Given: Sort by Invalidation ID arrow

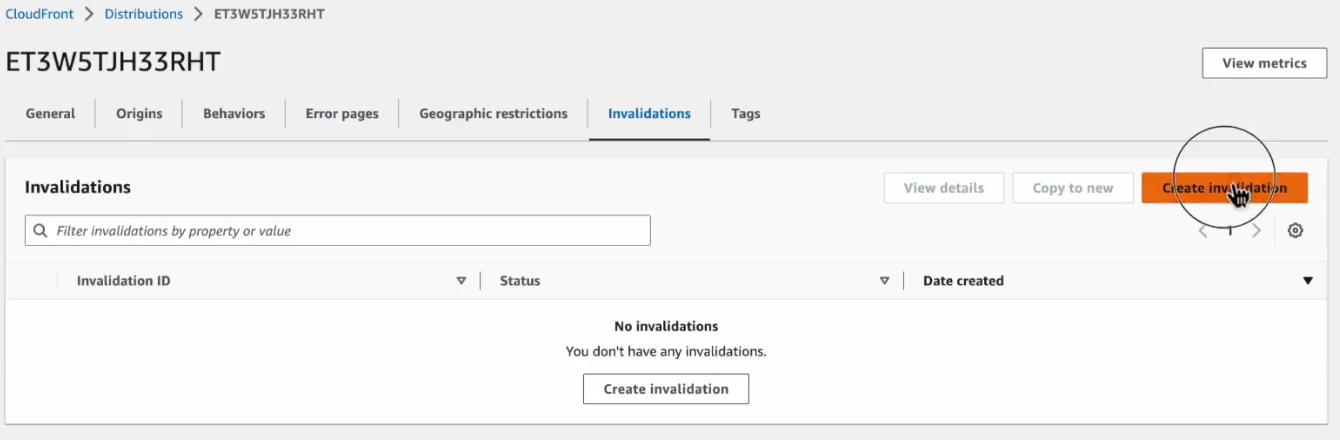Looking at the screenshot, I should (461, 281).
